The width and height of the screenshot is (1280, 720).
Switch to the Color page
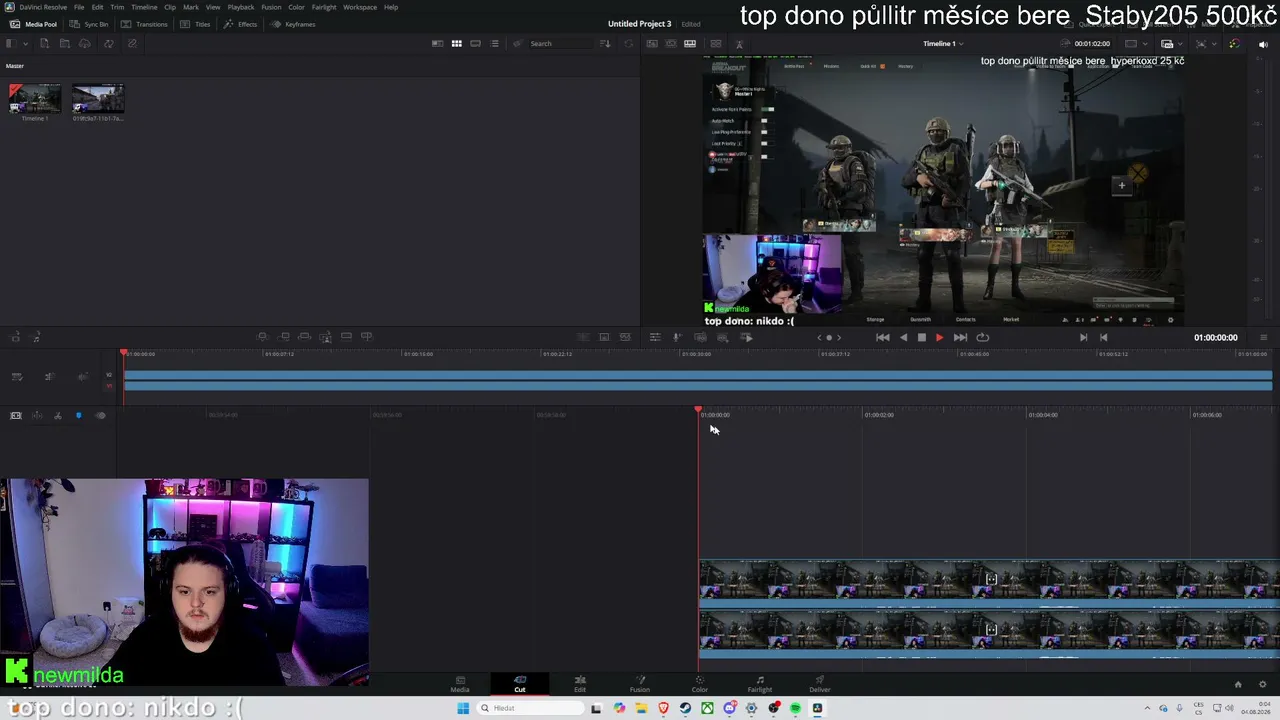pyautogui.click(x=700, y=685)
